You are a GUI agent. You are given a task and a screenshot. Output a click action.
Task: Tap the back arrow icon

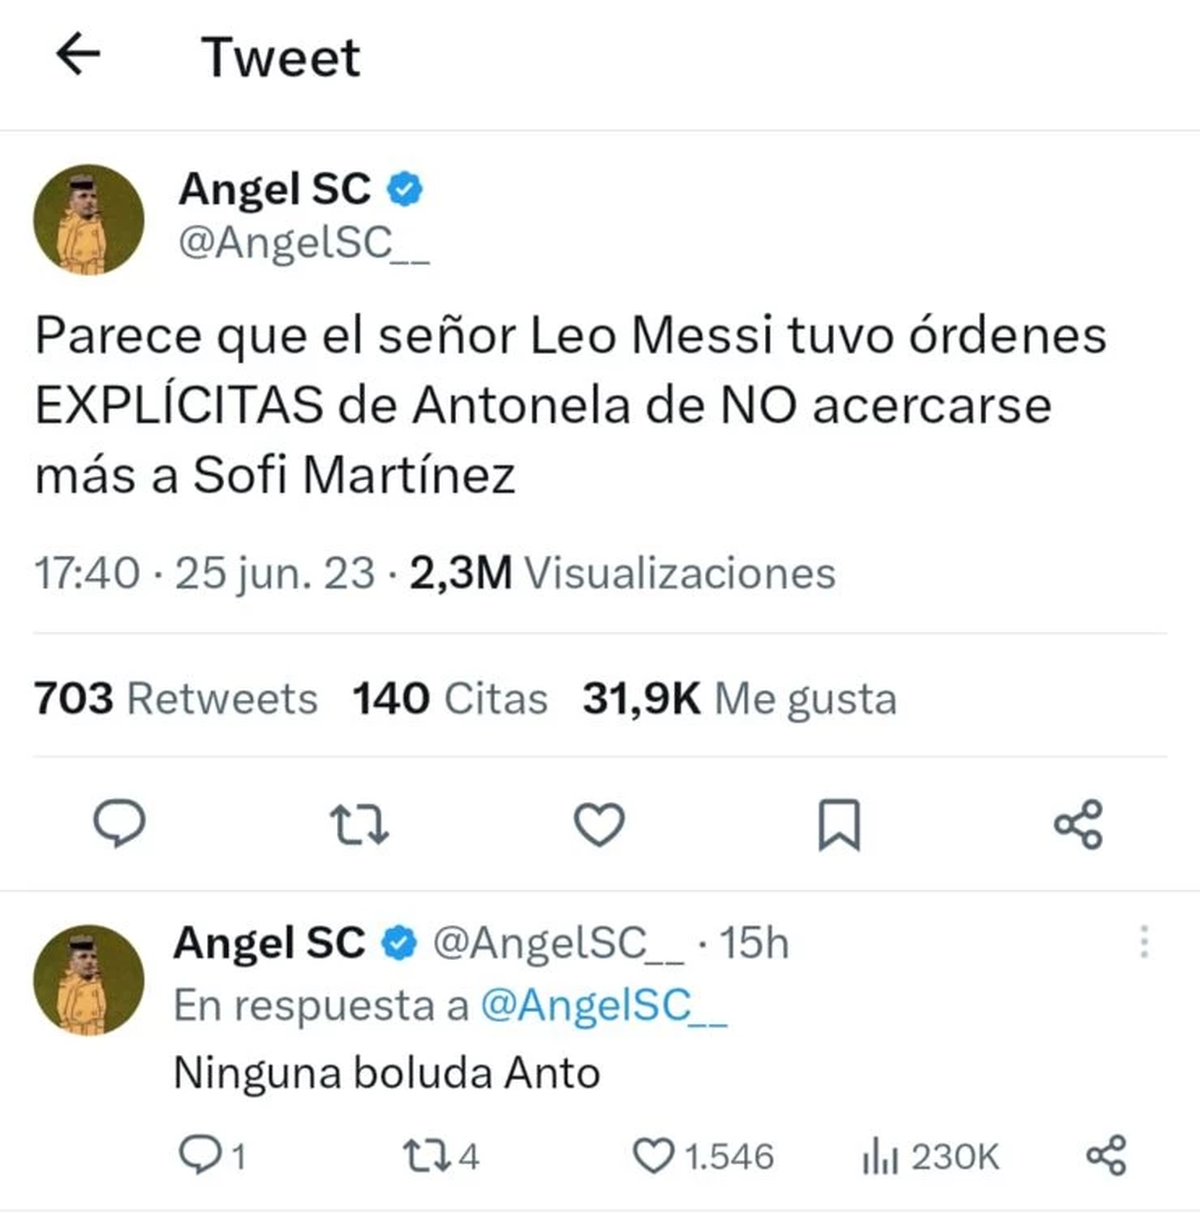click(78, 54)
